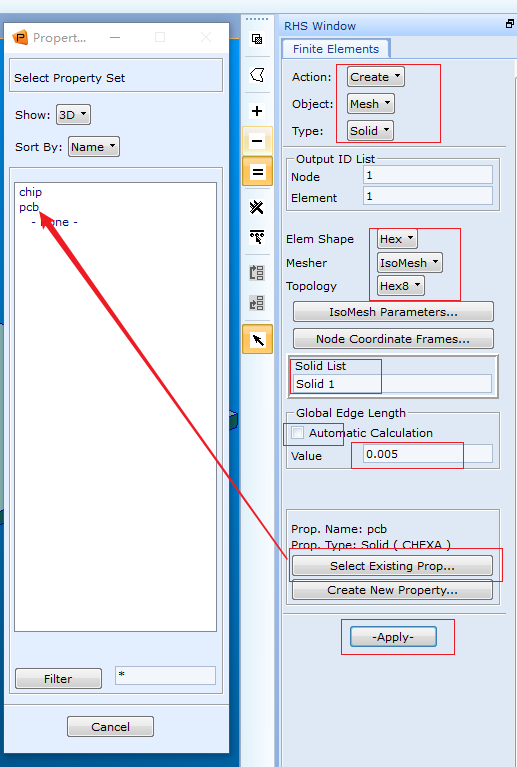Click the Create New Property button

coord(392,590)
